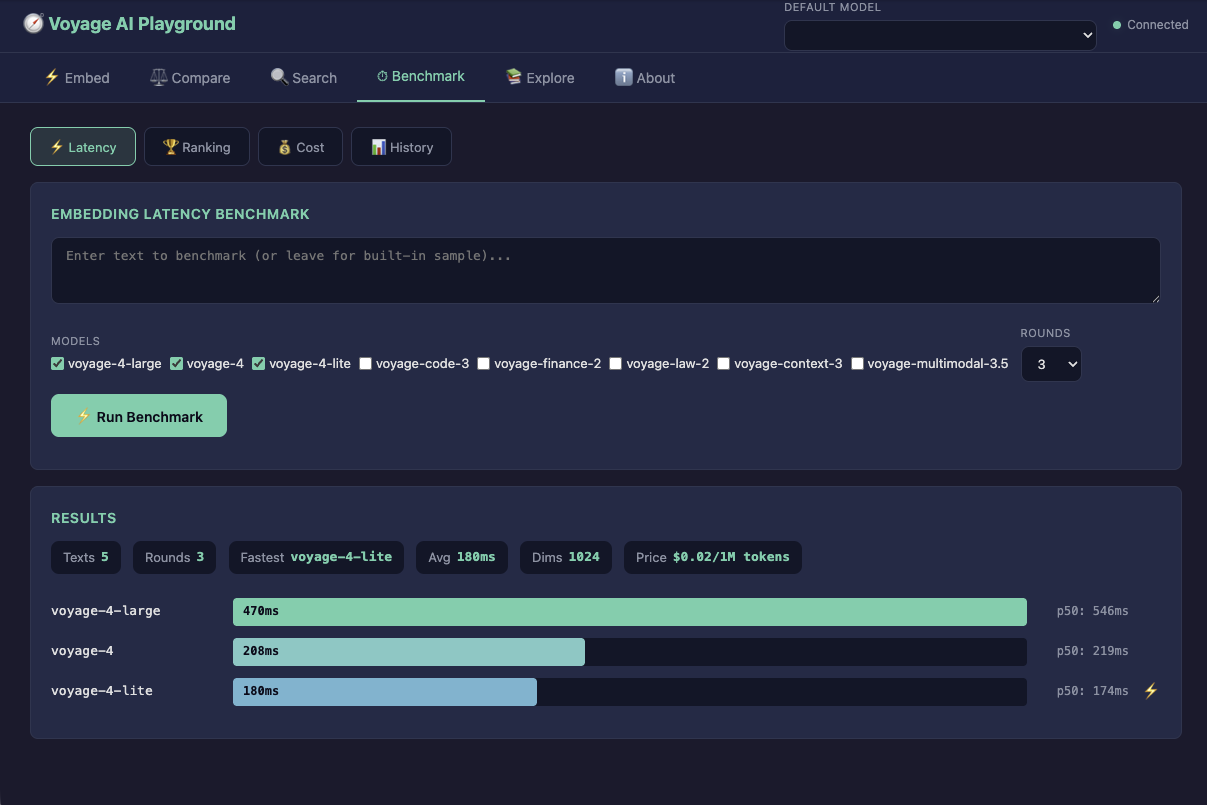1207x805 pixels.
Task: Enable the voyage-law-2 model
Action: point(615,363)
